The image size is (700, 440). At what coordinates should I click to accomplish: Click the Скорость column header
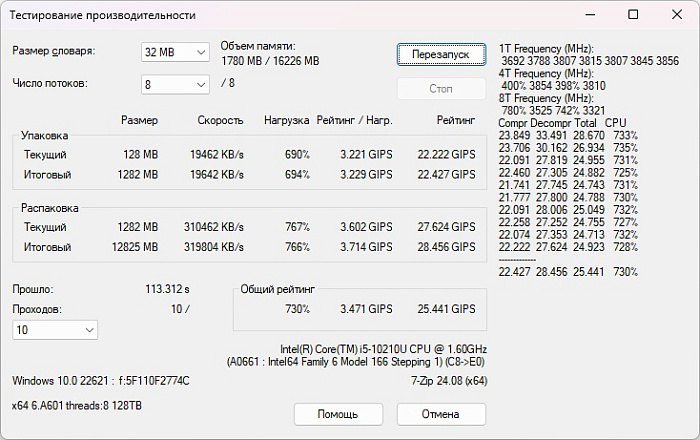click(220, 120)
